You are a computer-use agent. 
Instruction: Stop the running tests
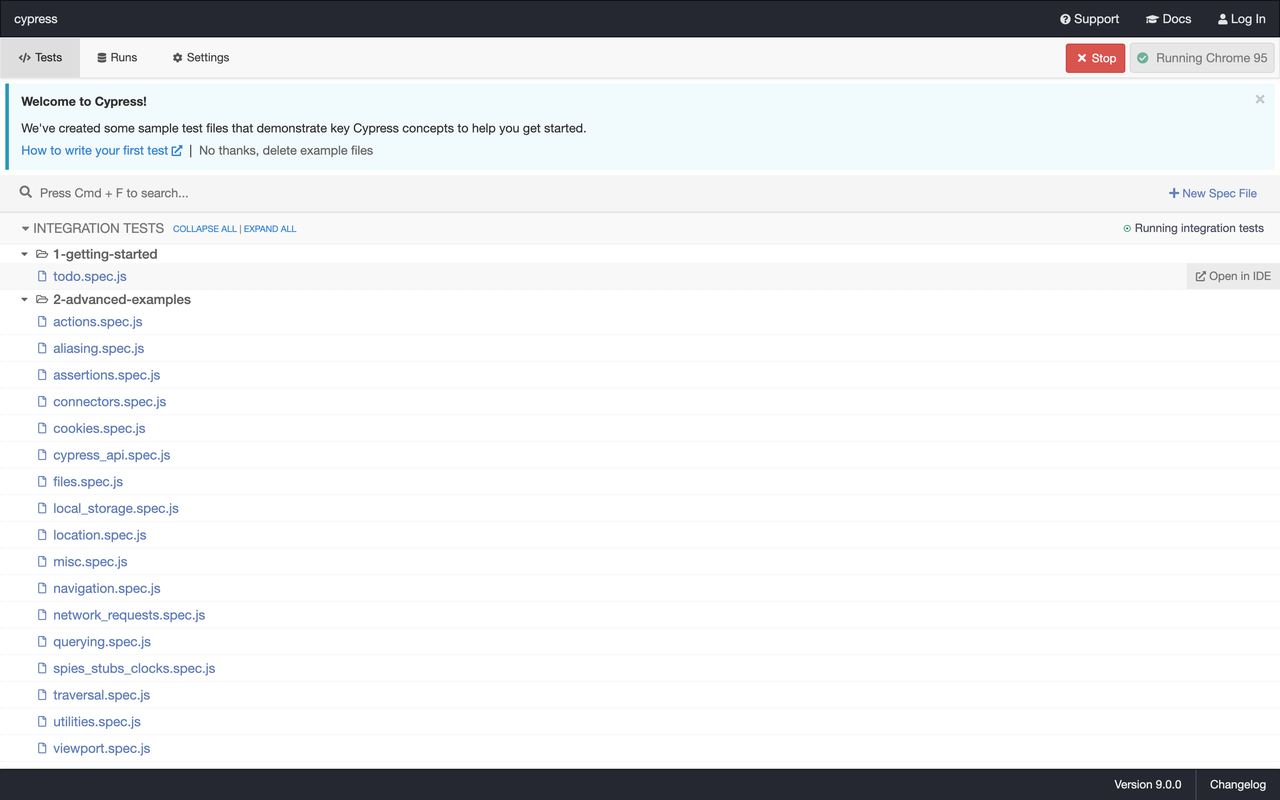pyautogui.click(x=1095, y=58)
